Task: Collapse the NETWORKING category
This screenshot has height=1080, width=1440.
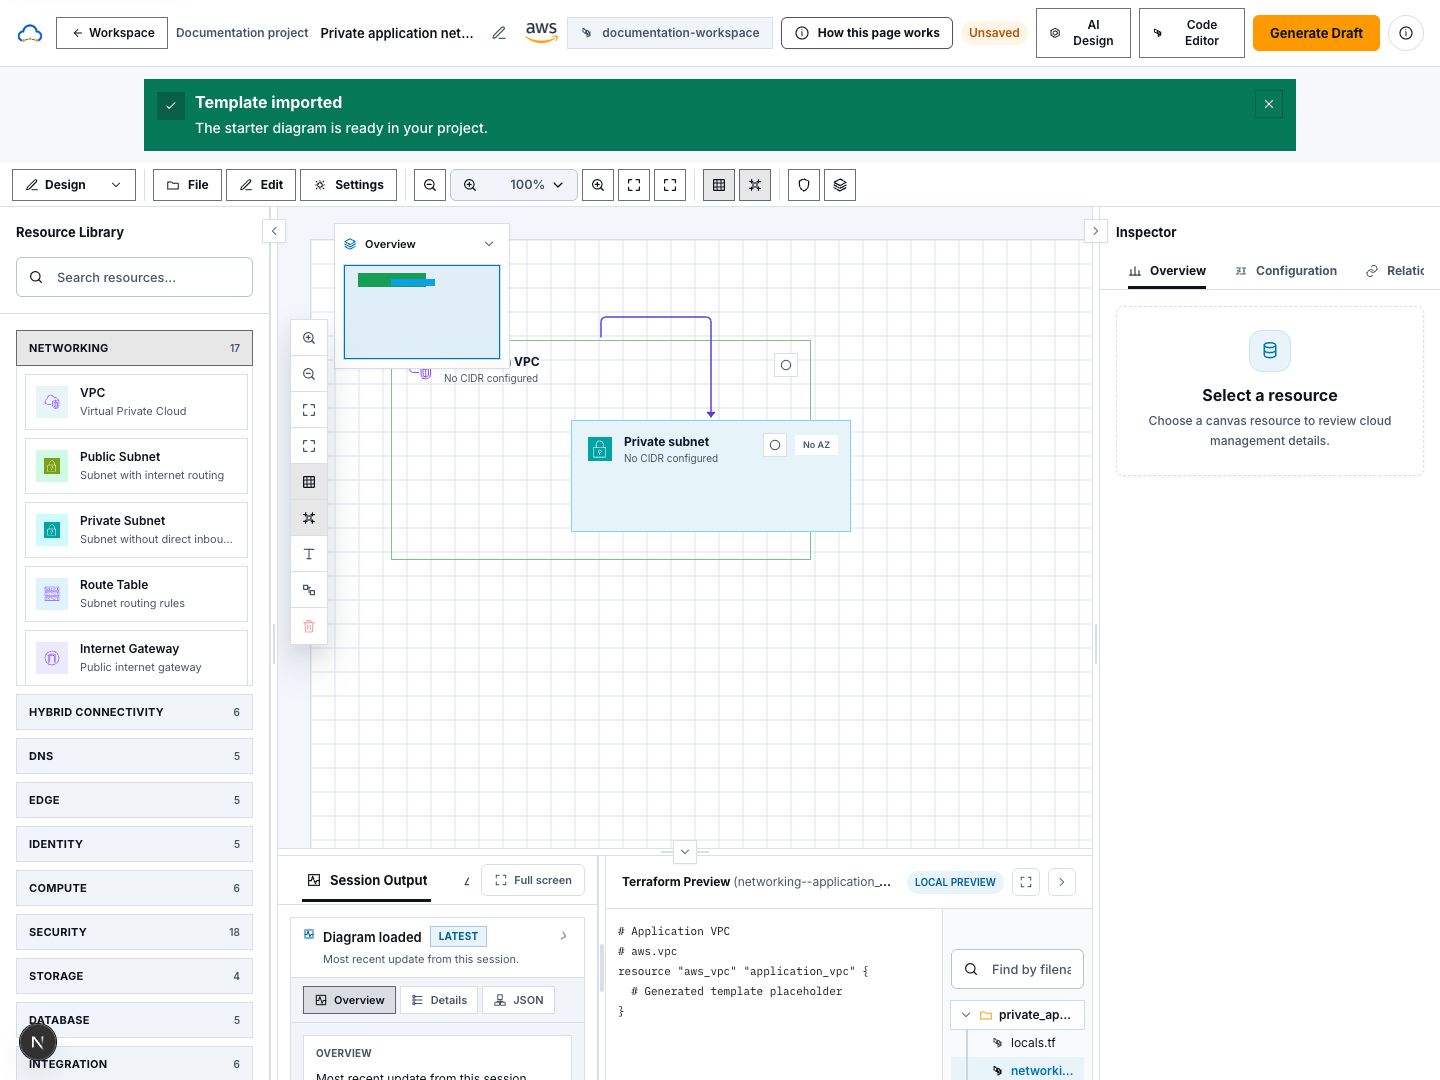Action: tap(134, 348)
